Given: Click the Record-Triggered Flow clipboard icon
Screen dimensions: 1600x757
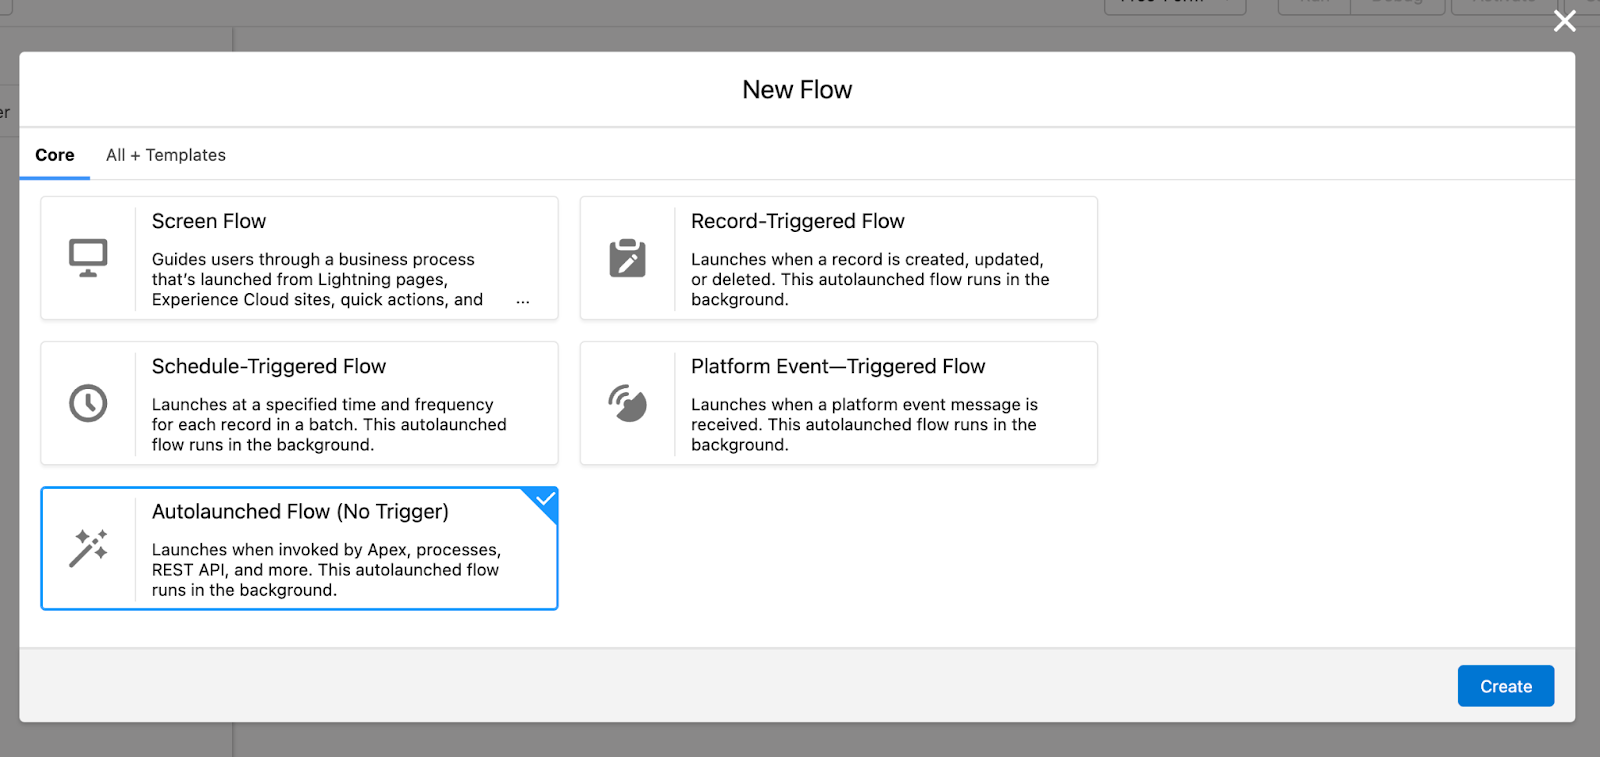Looking at the screenshot, I should (628, 258).
